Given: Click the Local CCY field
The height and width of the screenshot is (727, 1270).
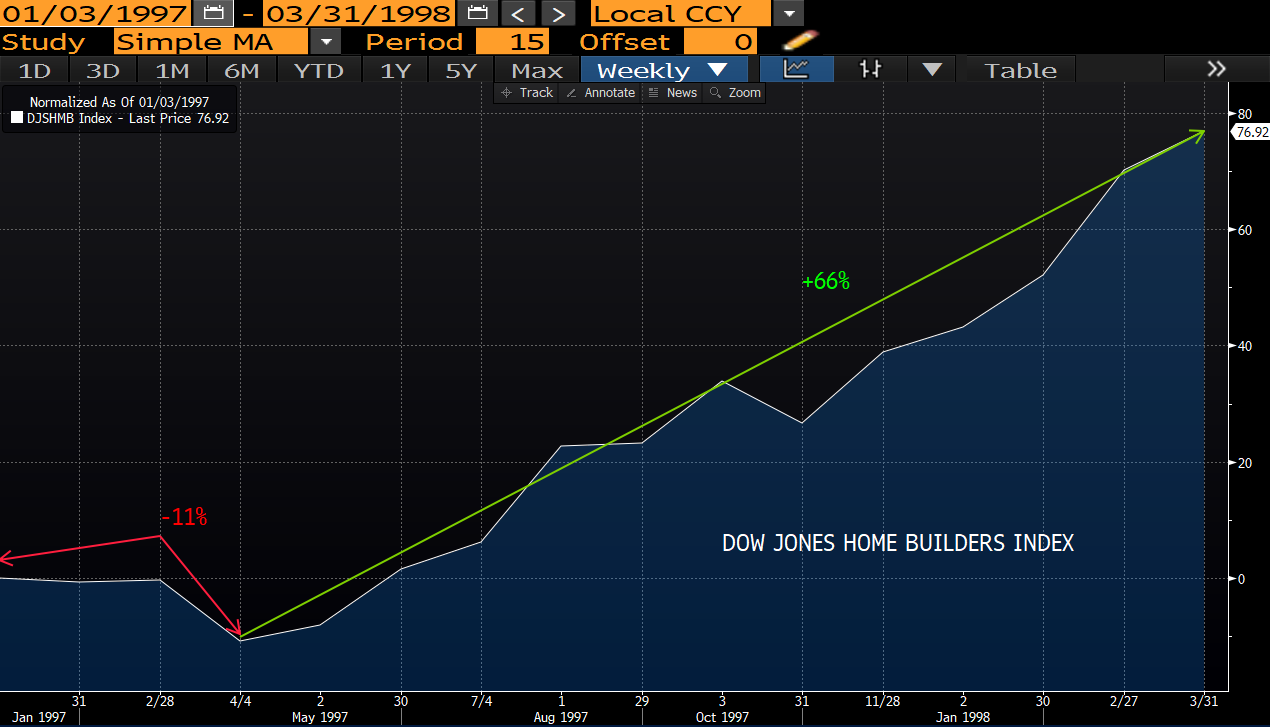Looking at the screenshot, I should pos(682,14).
